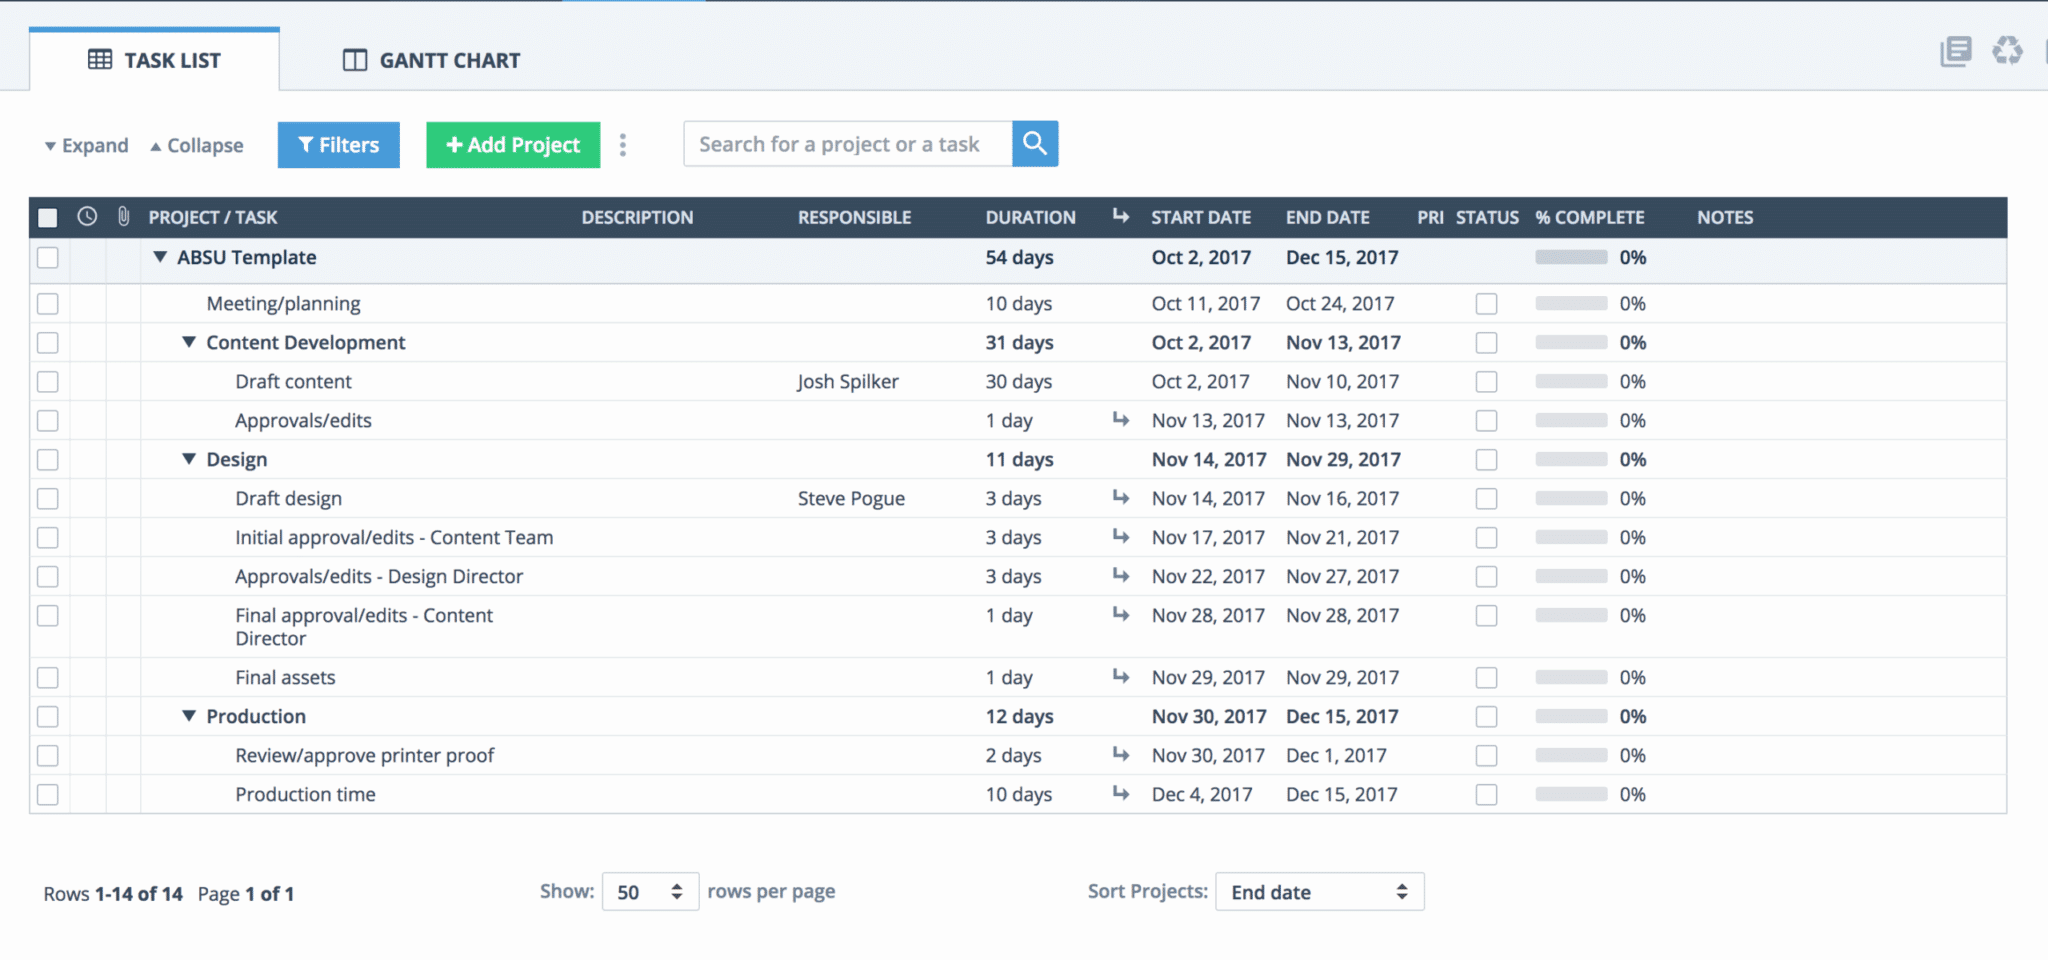The height and width of the screenshot is (960, 2048).
Task: Select the Final assets task name
Action: tap(285, 677)
